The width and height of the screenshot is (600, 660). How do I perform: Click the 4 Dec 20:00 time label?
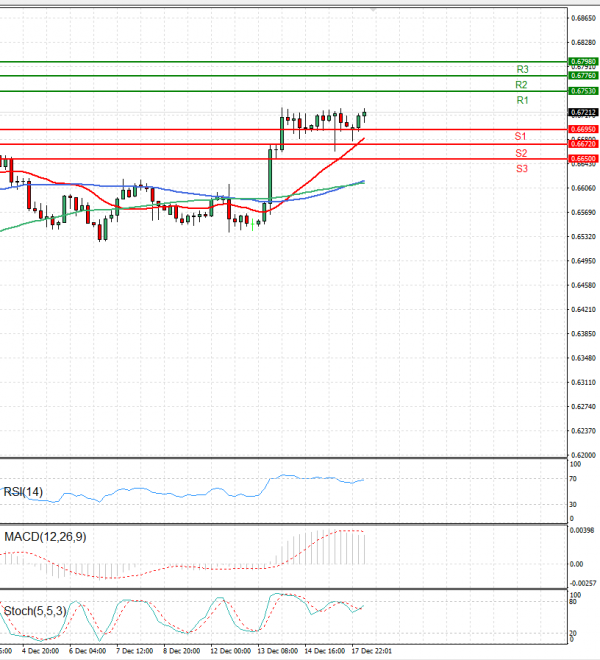click(40, 651)
